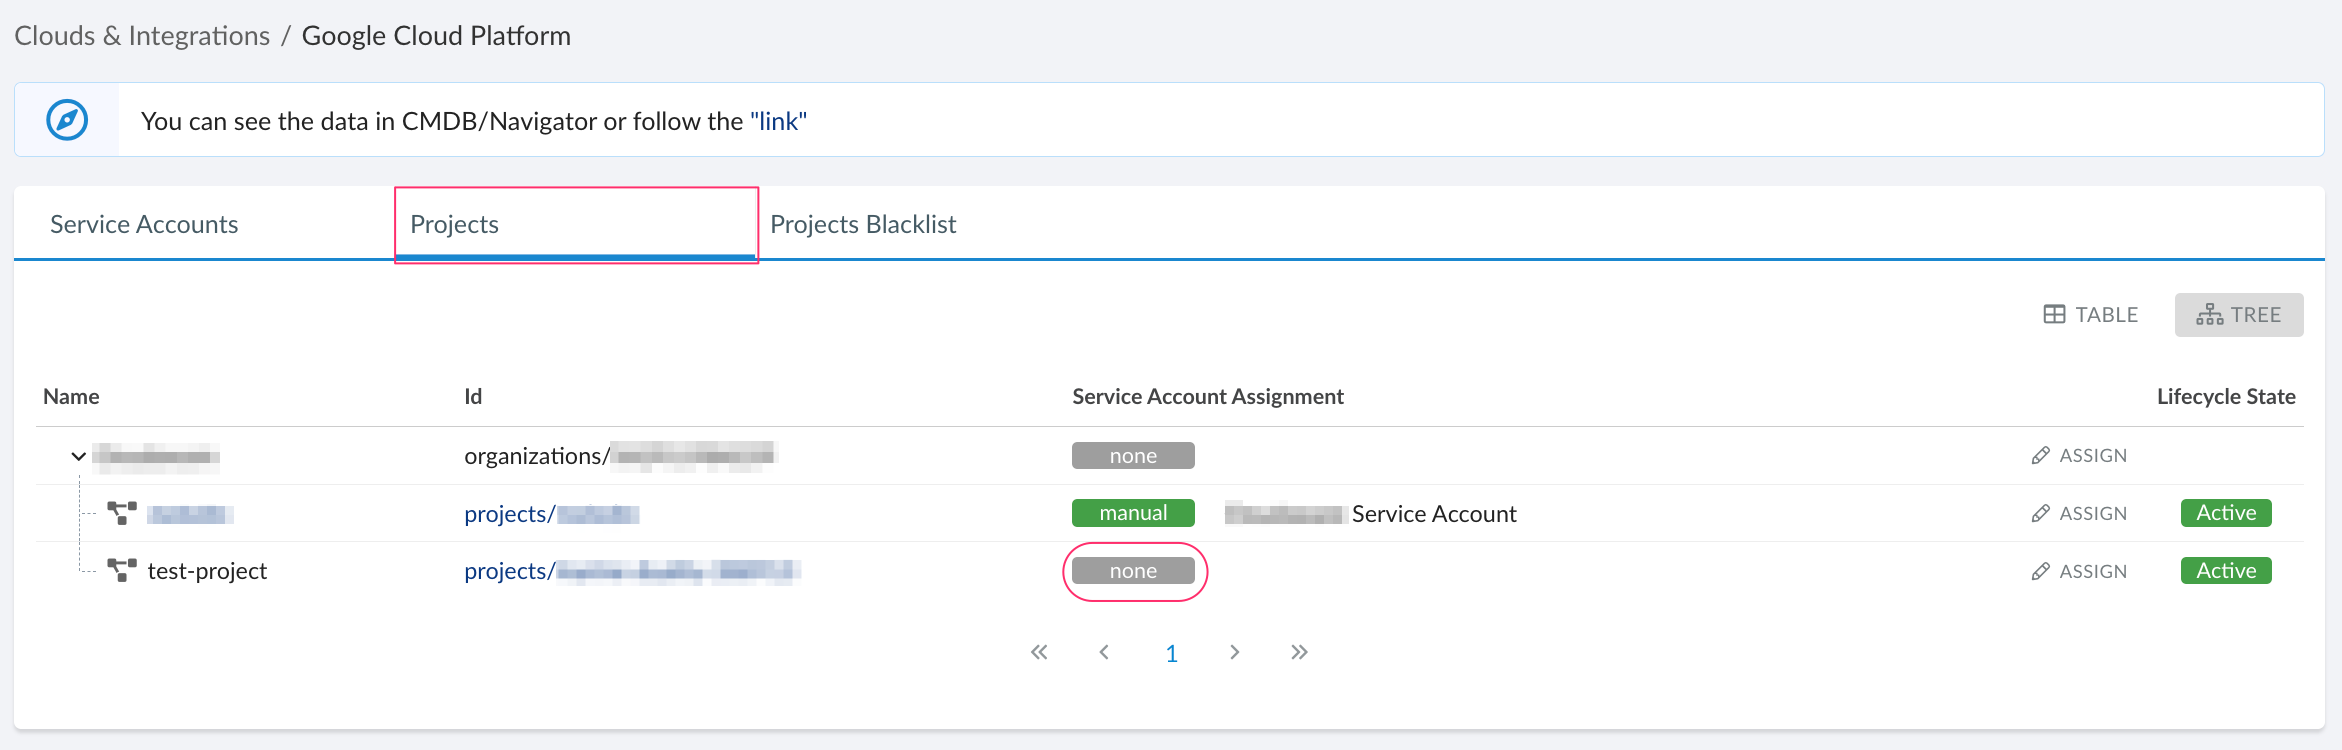
Task: Click the compass navigator icon in banner
Action: pos(67,120)
